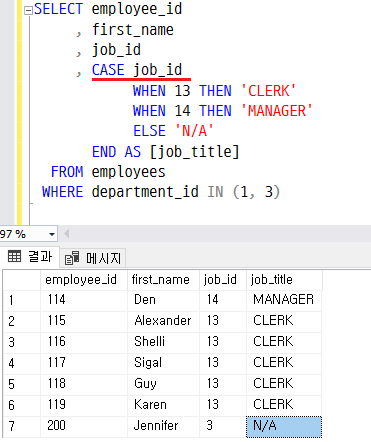Click the MANAGER job_title cell
The image size is (371, 442).
pyautogui.click(x=284, y=300)
